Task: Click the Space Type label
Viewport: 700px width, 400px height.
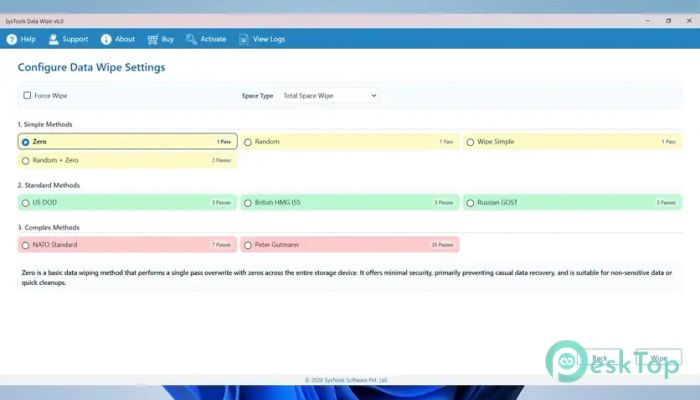Action: point(257,96)
